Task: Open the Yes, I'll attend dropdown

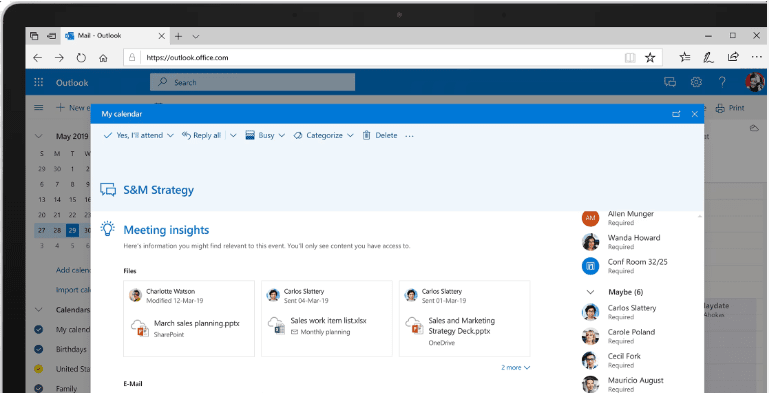Action: 170,135
